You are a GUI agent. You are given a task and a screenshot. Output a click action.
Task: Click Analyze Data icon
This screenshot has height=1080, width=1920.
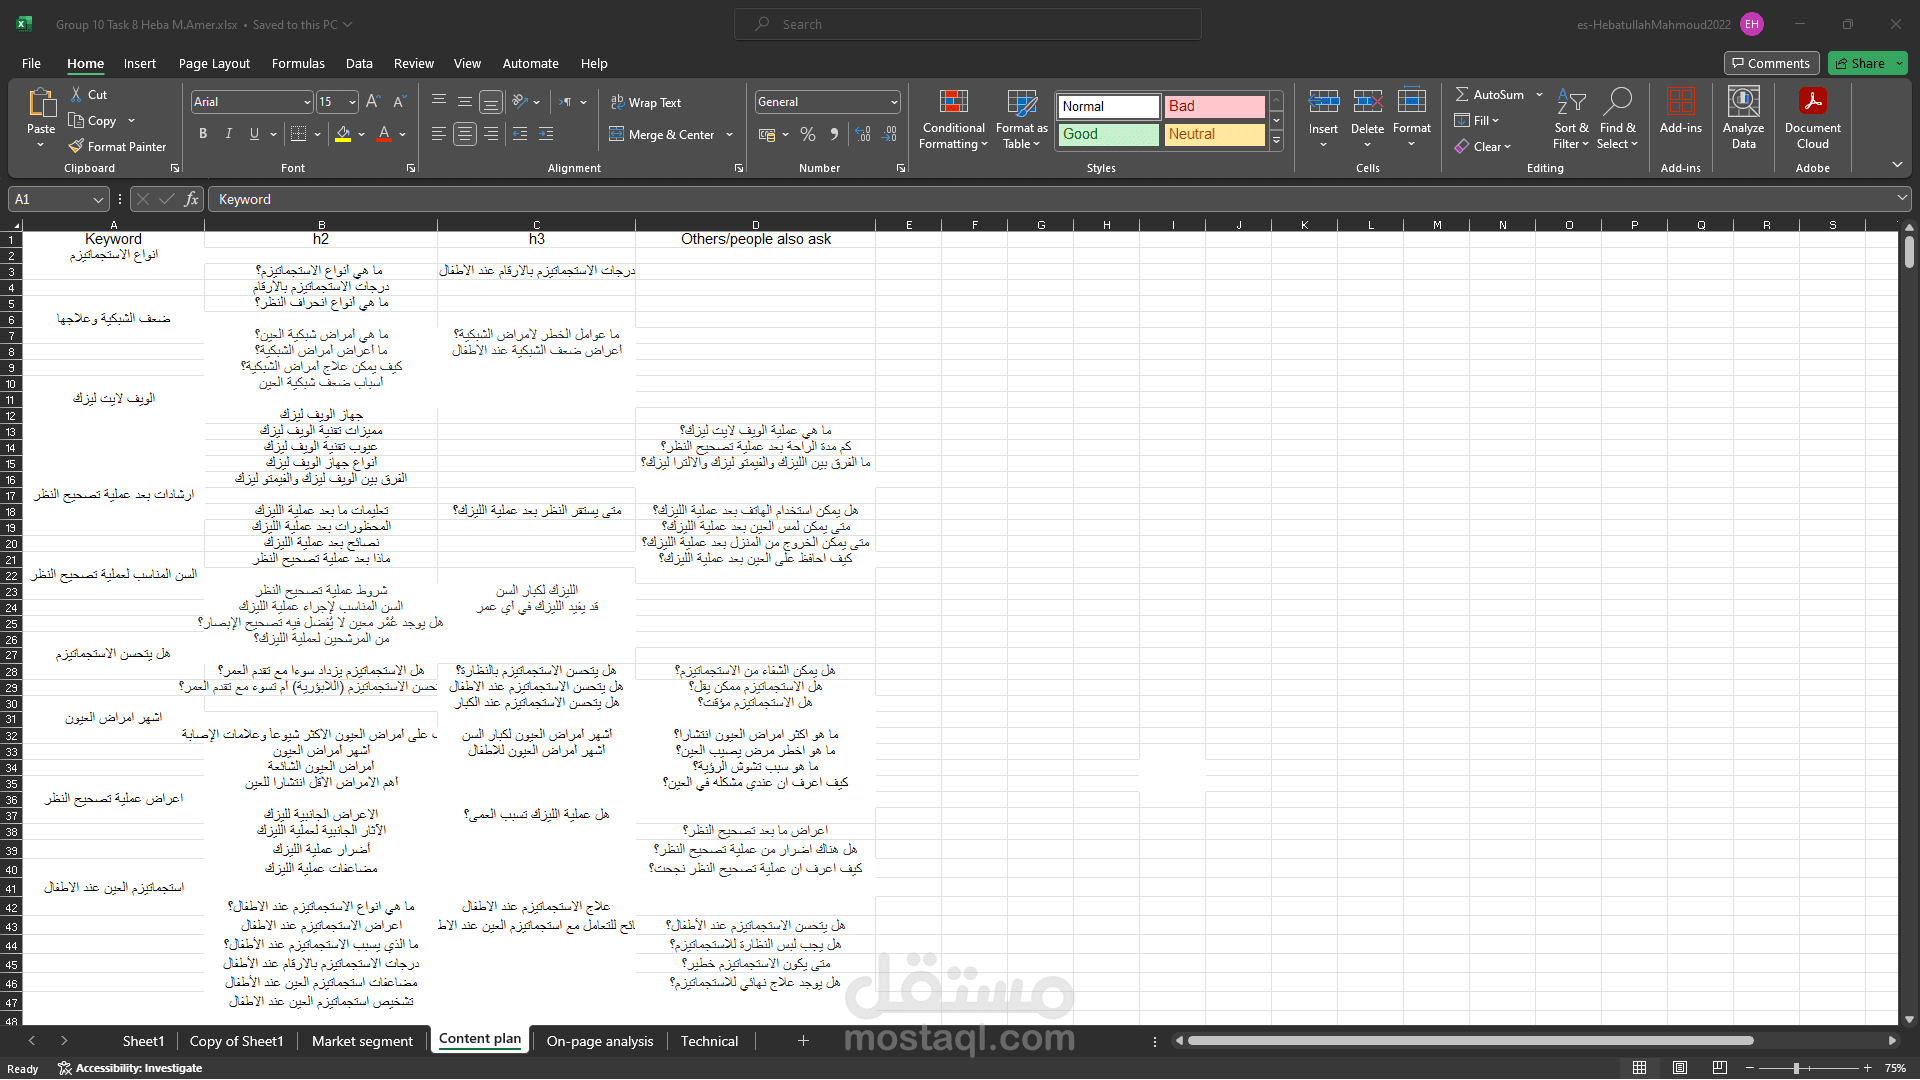[1744, 102]
